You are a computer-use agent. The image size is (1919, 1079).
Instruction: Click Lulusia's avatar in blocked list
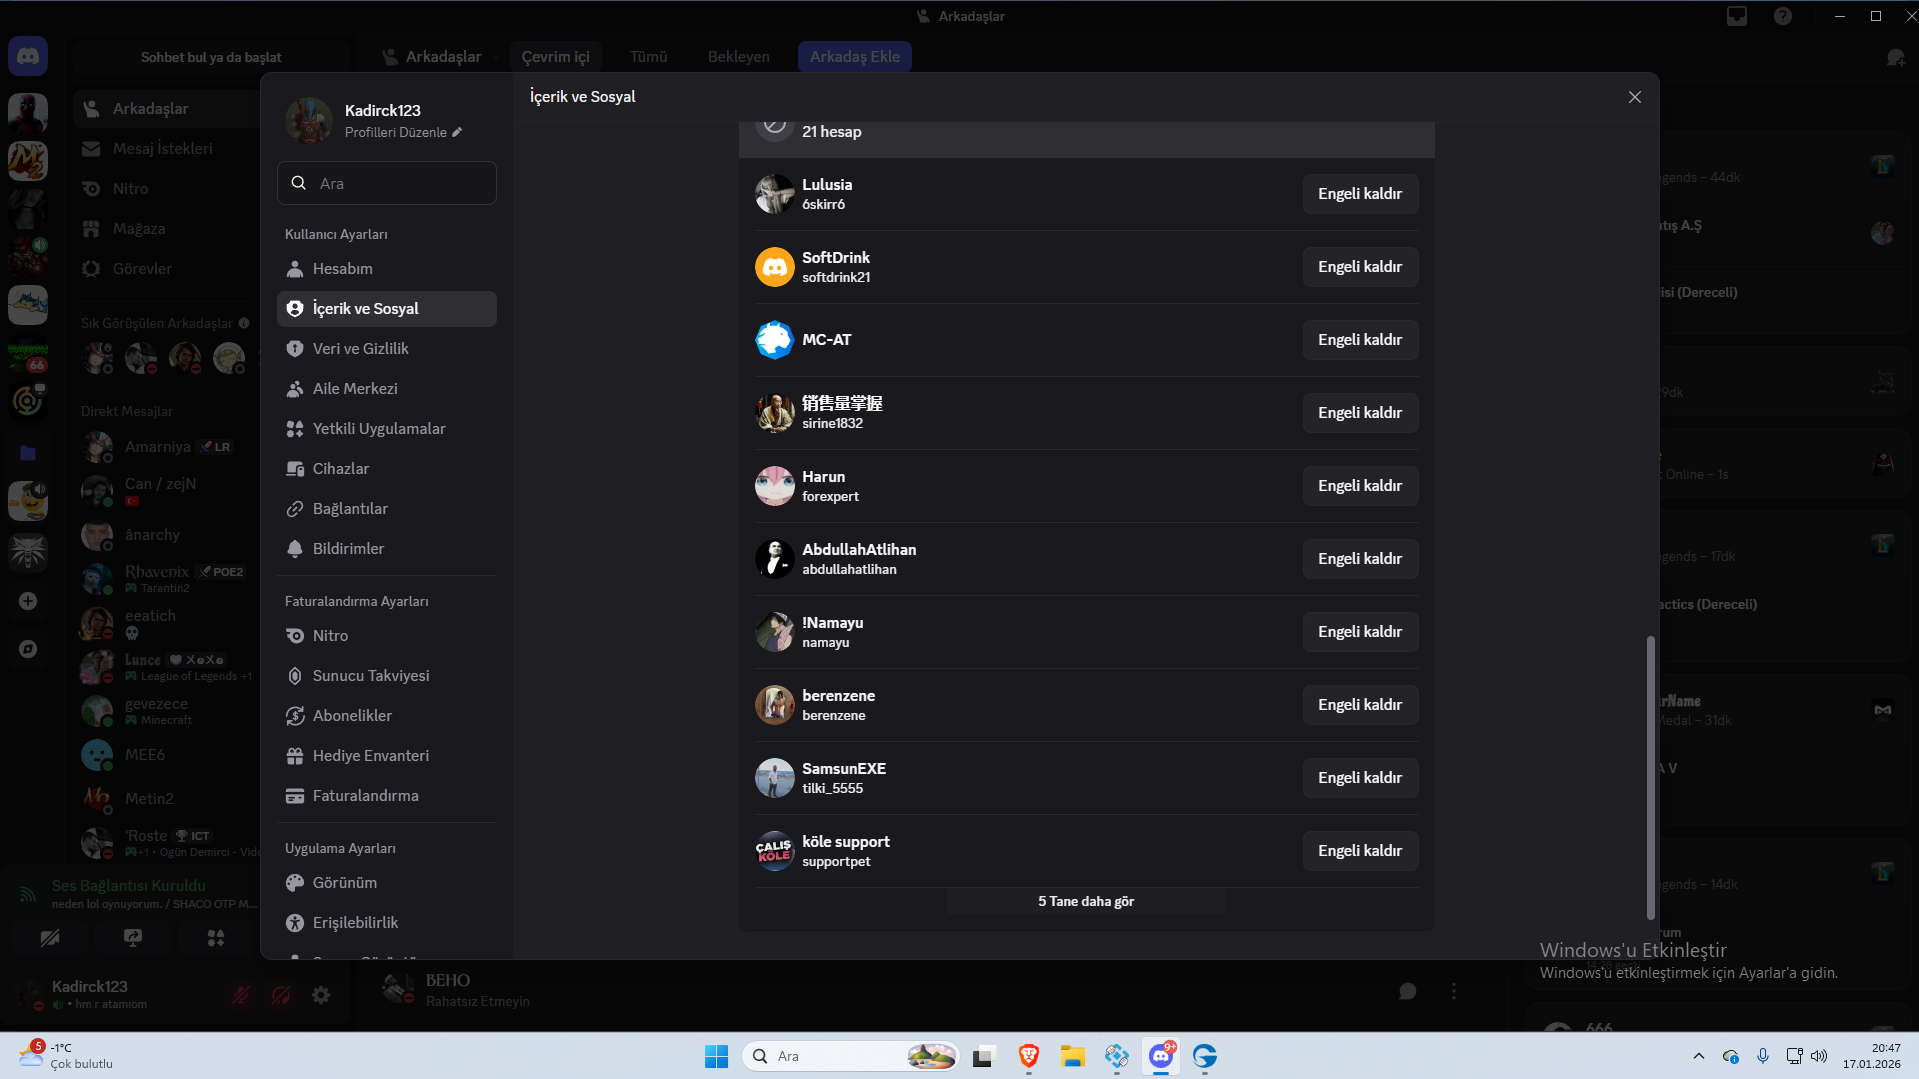point(775,194)
